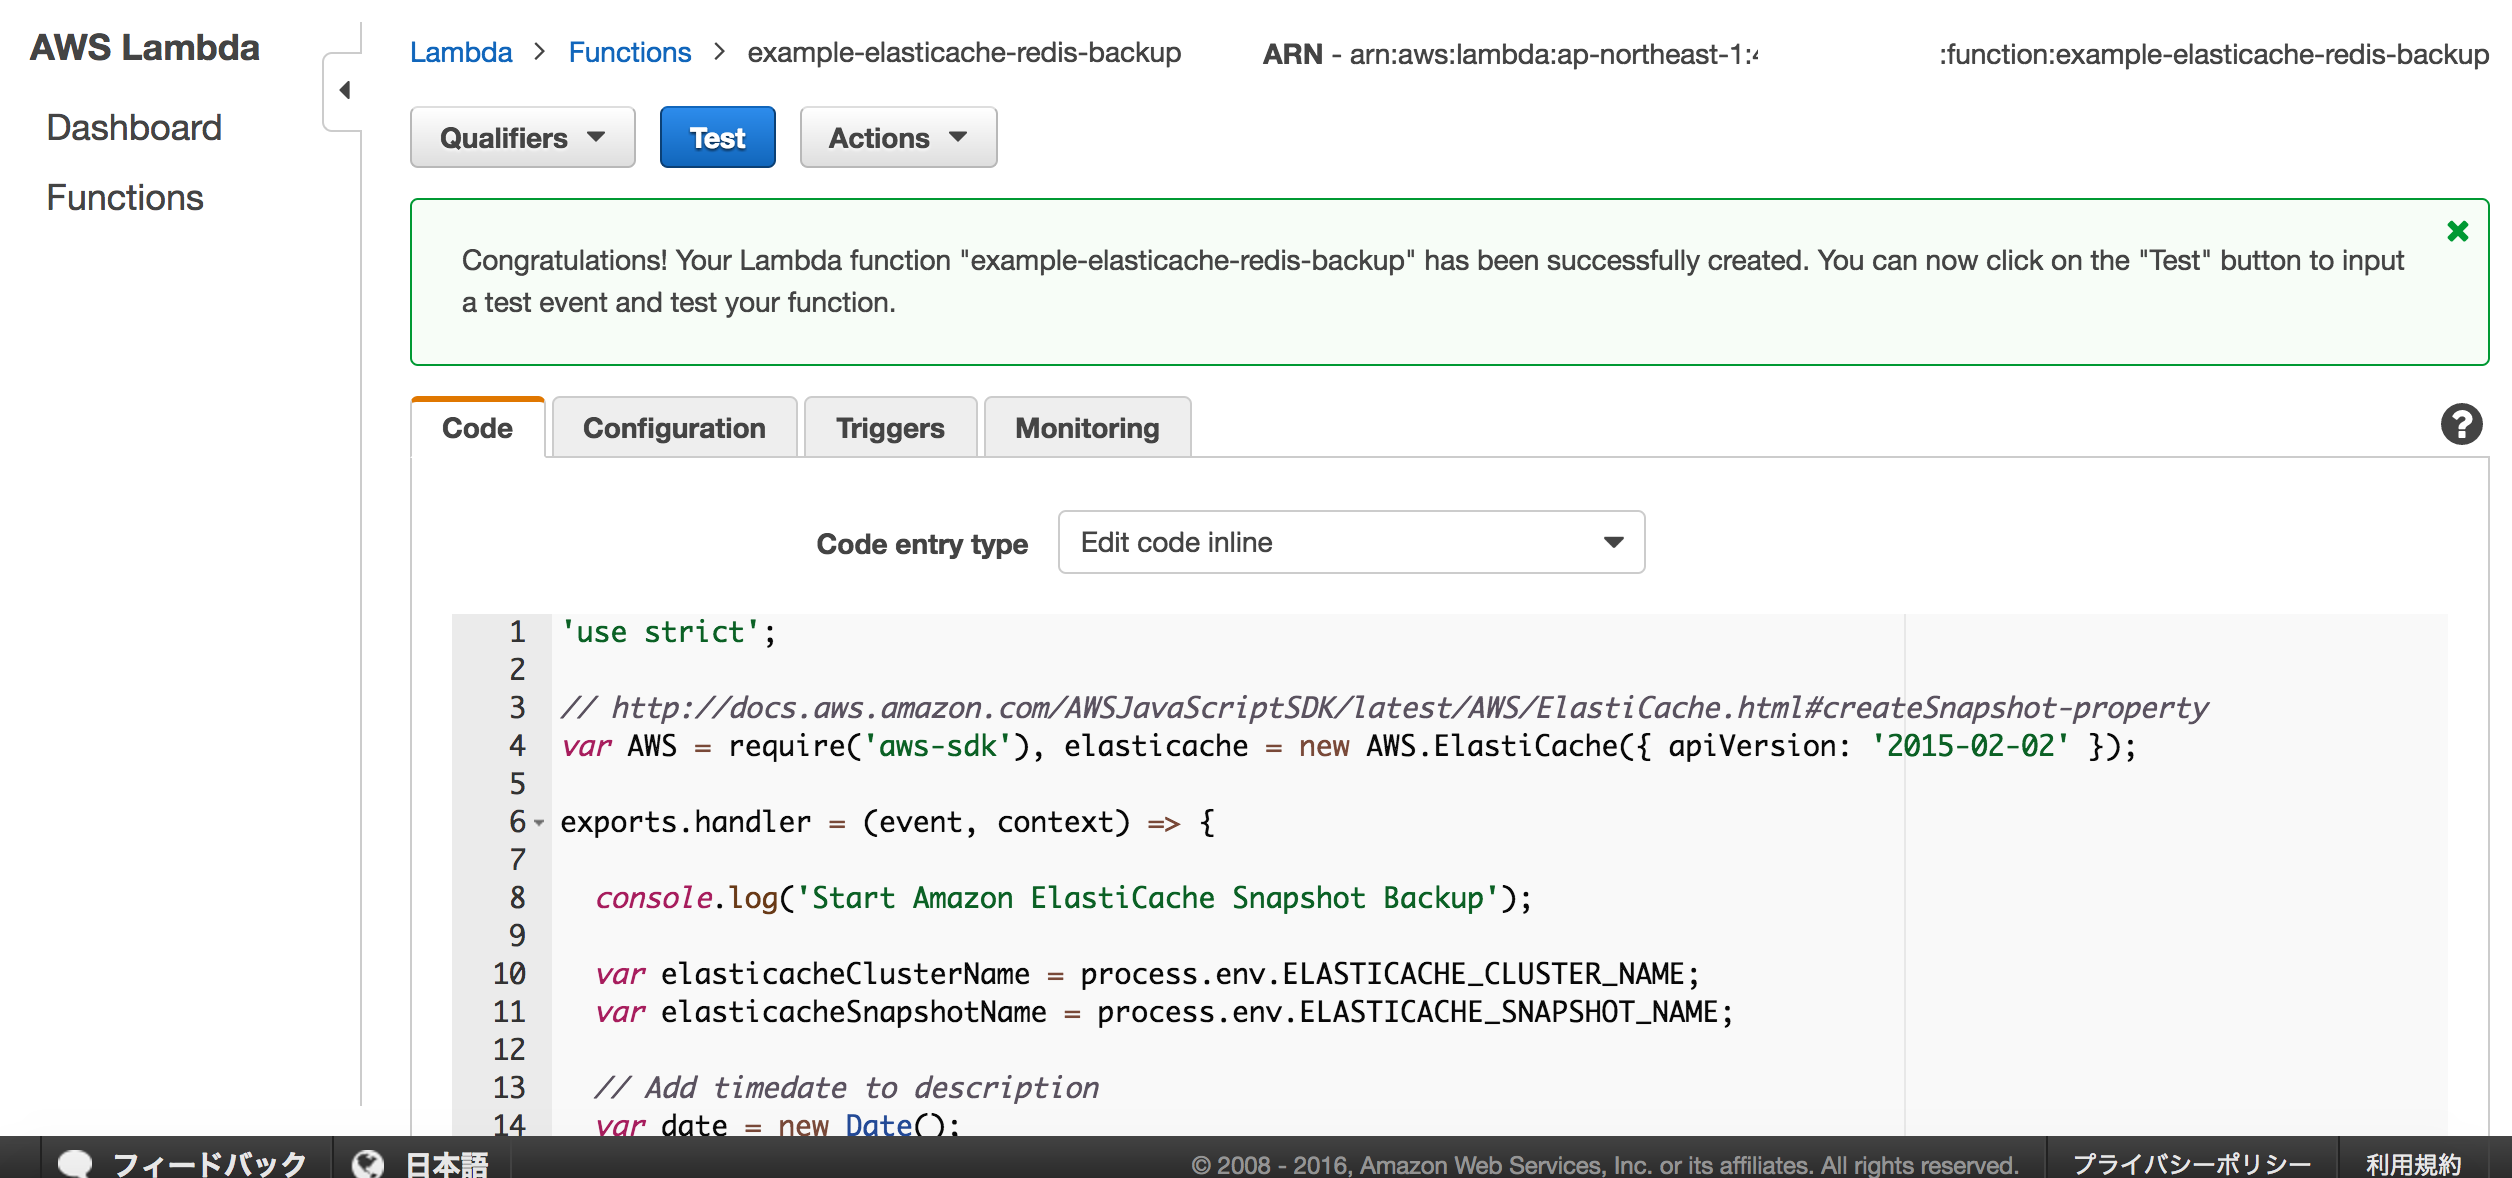Fold code at line 6 arrow
This screenshot has width=2512, height=1178.
click(x=539, y=823)
